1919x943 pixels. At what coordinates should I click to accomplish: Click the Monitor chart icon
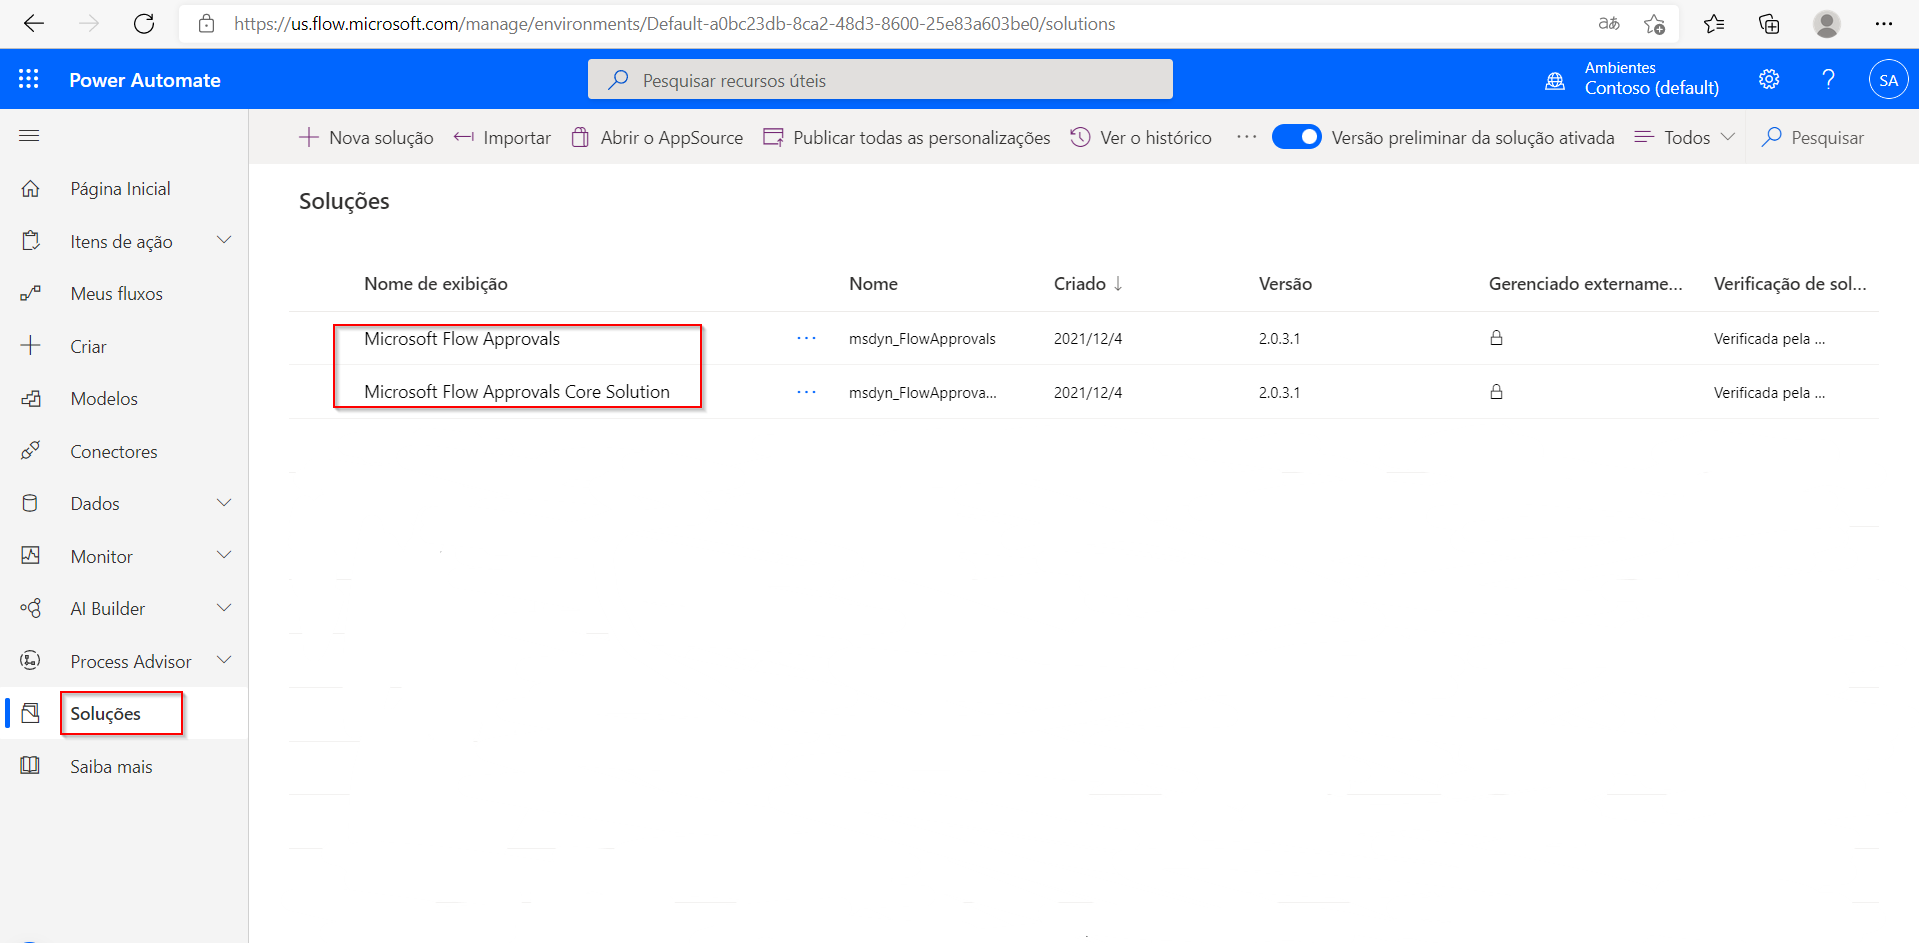tap(31, 556)
